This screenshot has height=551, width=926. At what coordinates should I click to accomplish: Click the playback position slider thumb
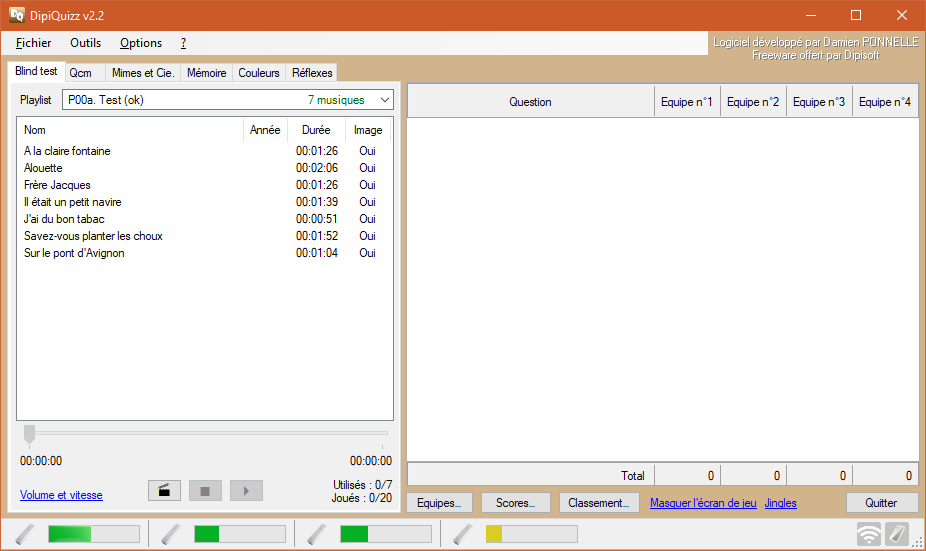point(30,433)
